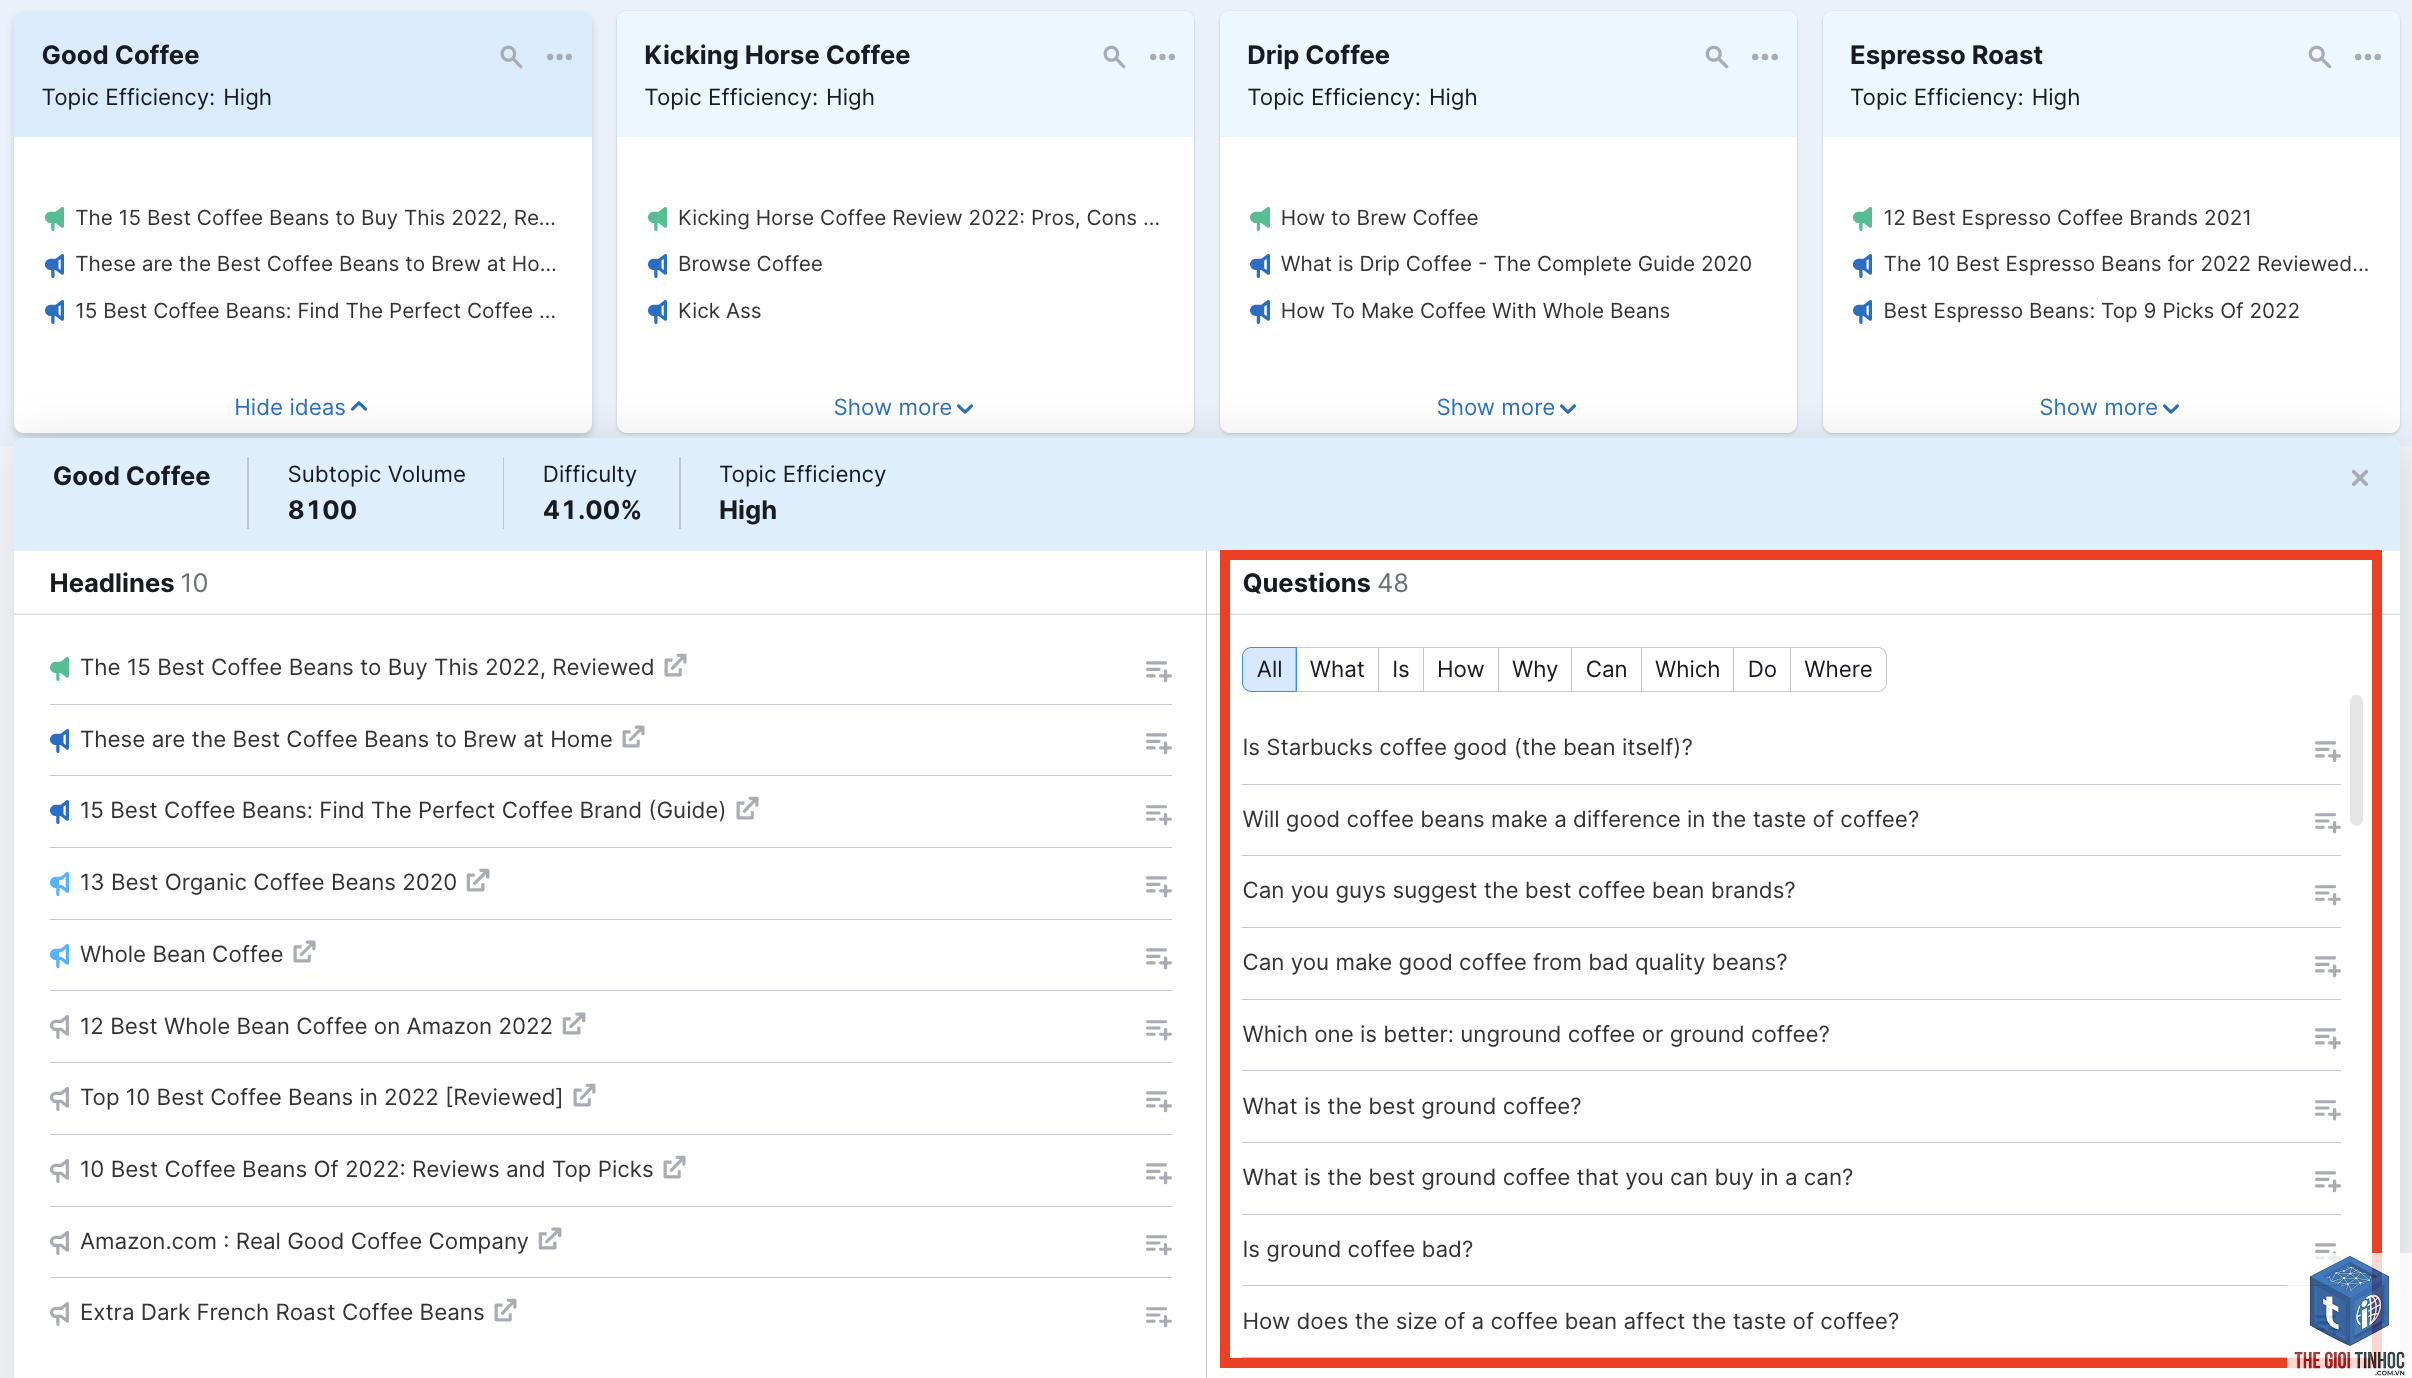Click the search icon on Kicking Horse Coffee card
The image size is (2412, 1378).
1114,57
